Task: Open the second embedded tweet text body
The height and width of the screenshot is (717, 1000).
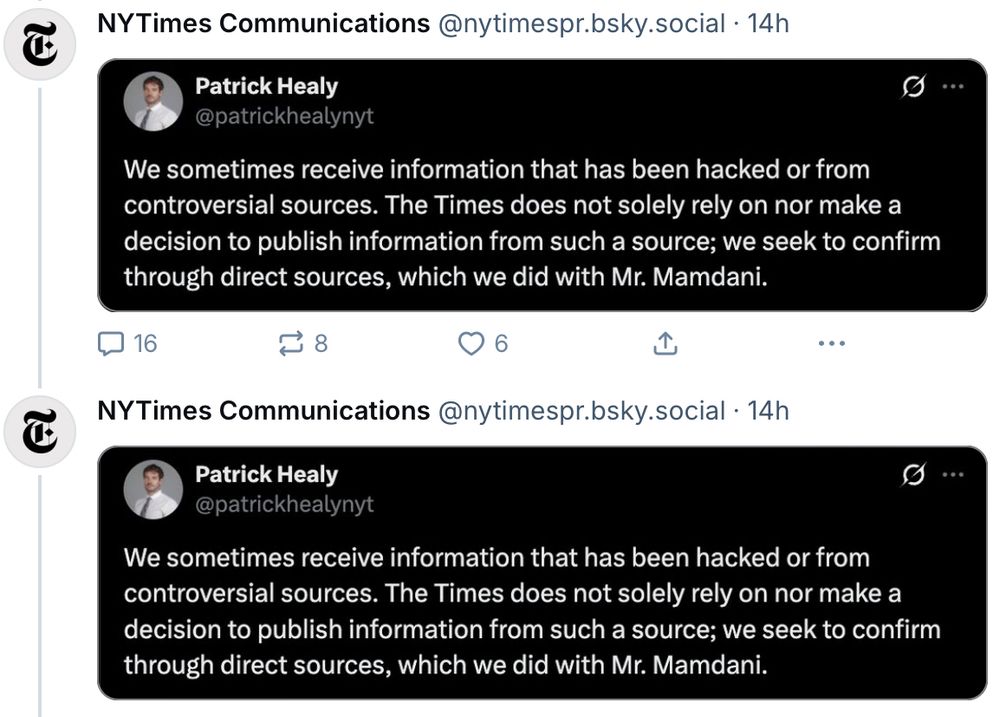Action: (x=532, y=611)
